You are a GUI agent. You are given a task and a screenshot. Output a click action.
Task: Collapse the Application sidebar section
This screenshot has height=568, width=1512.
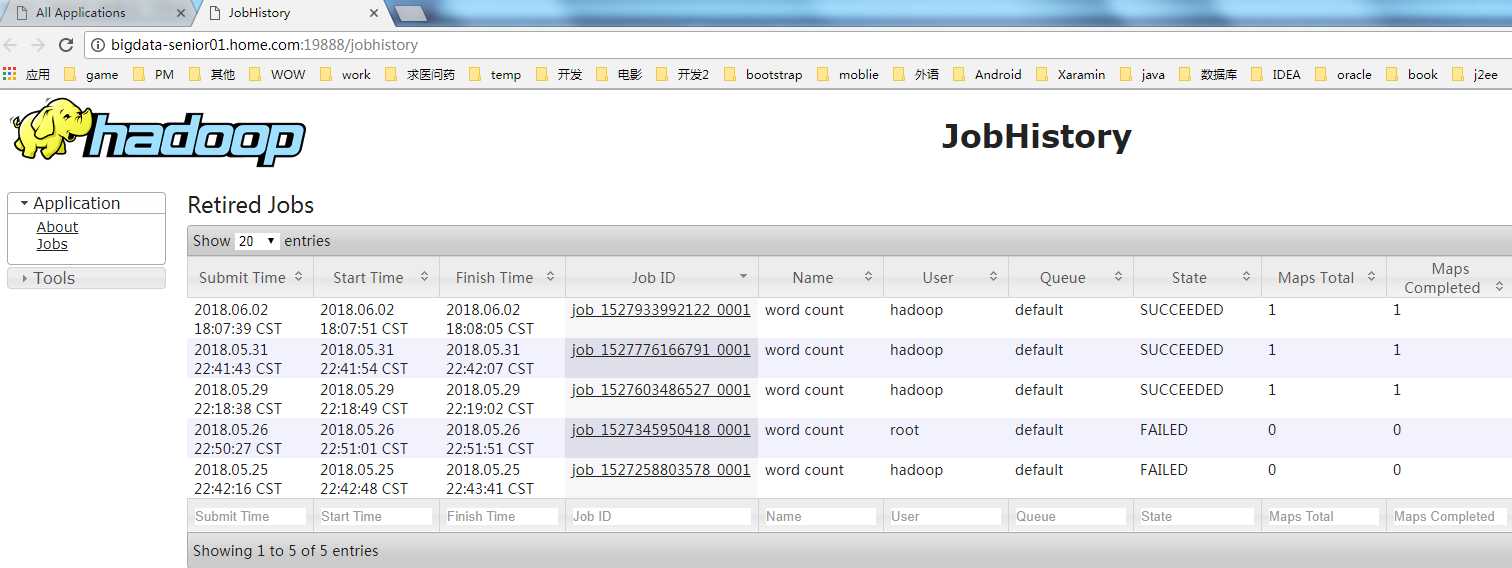86,203
